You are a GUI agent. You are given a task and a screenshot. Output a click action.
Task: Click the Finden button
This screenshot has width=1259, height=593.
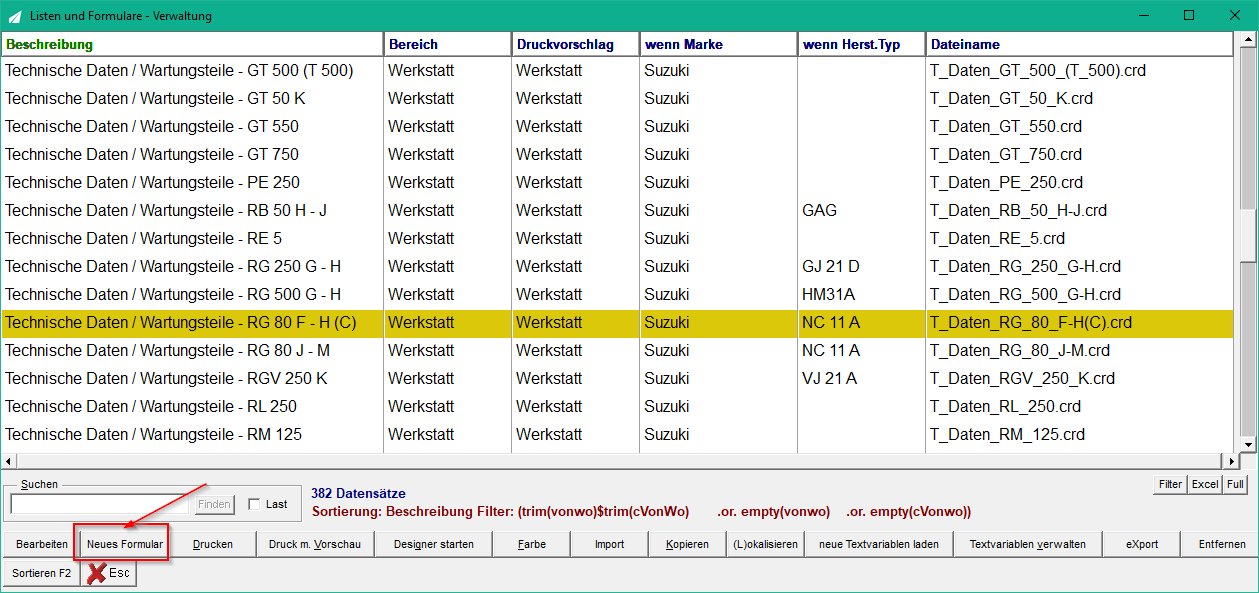tap(214, 504)
